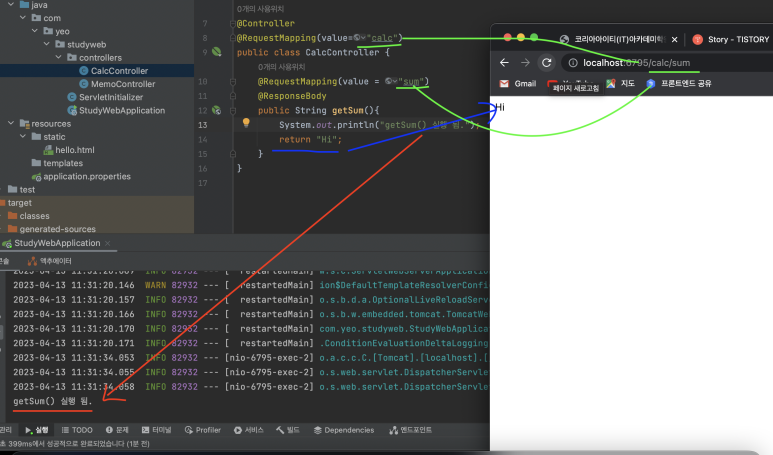This screenshot has width=773, height=455.
Task: Open the Endpoints (엔드포인트) tool window
Action: [410, 430]
